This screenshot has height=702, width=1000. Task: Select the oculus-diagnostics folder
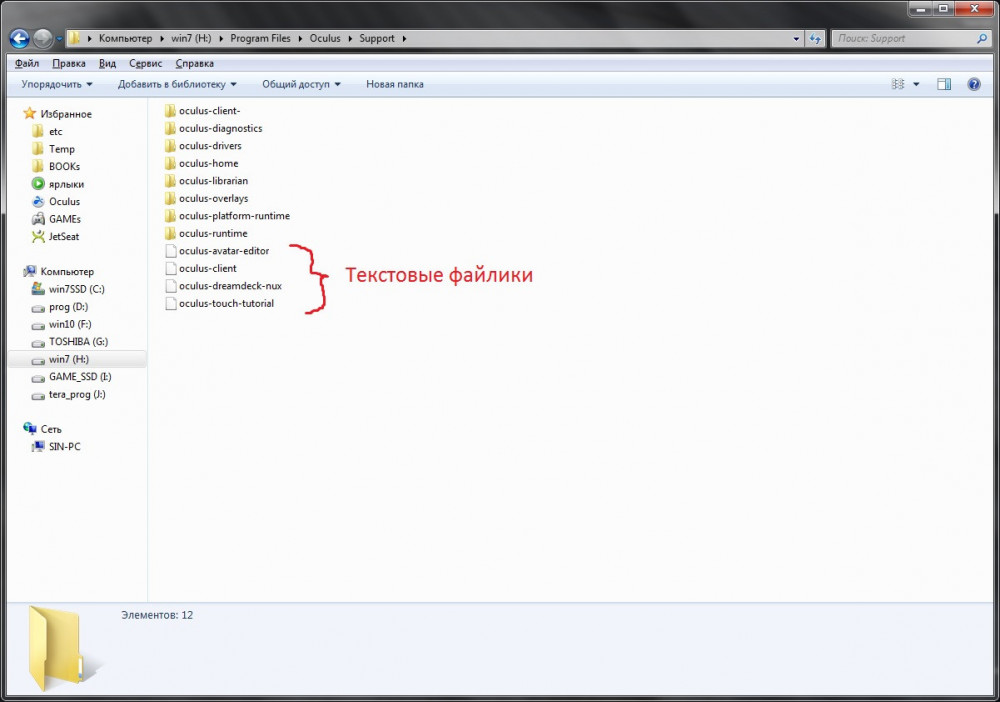point(213,128)
